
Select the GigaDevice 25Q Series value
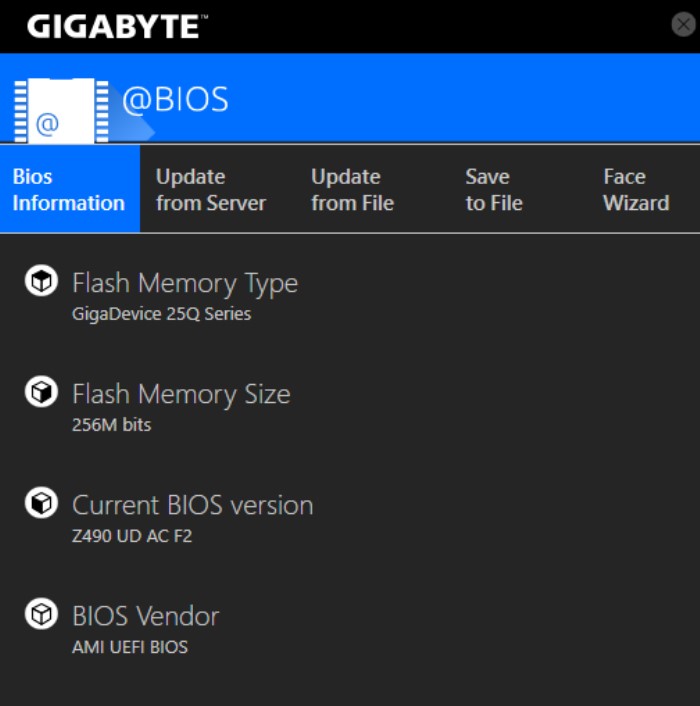pos(162,314)
